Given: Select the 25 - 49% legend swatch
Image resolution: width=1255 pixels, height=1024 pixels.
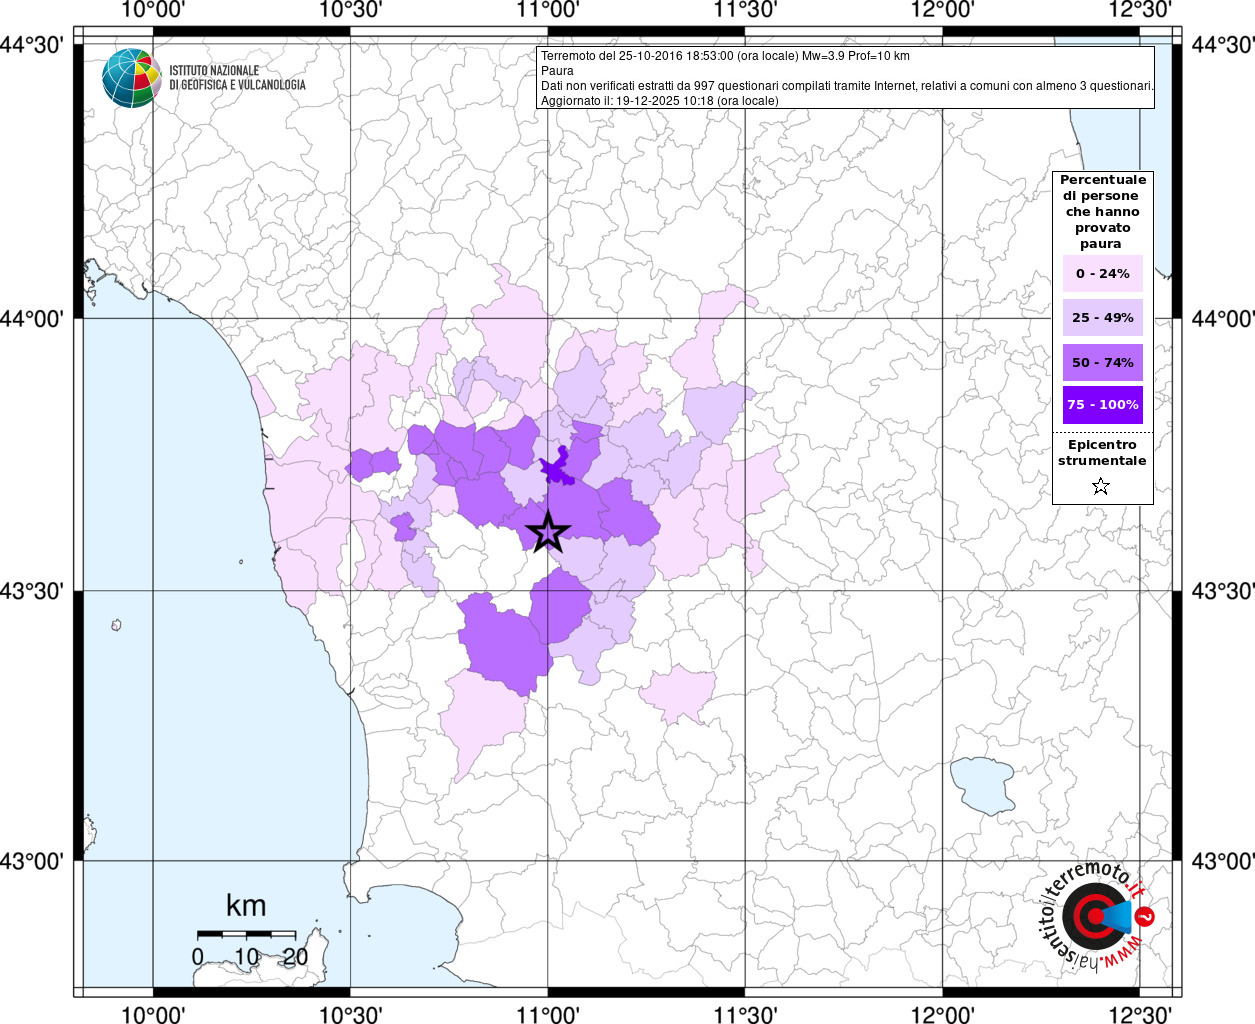Looking at the screenshot, I should coord(1102,318).
